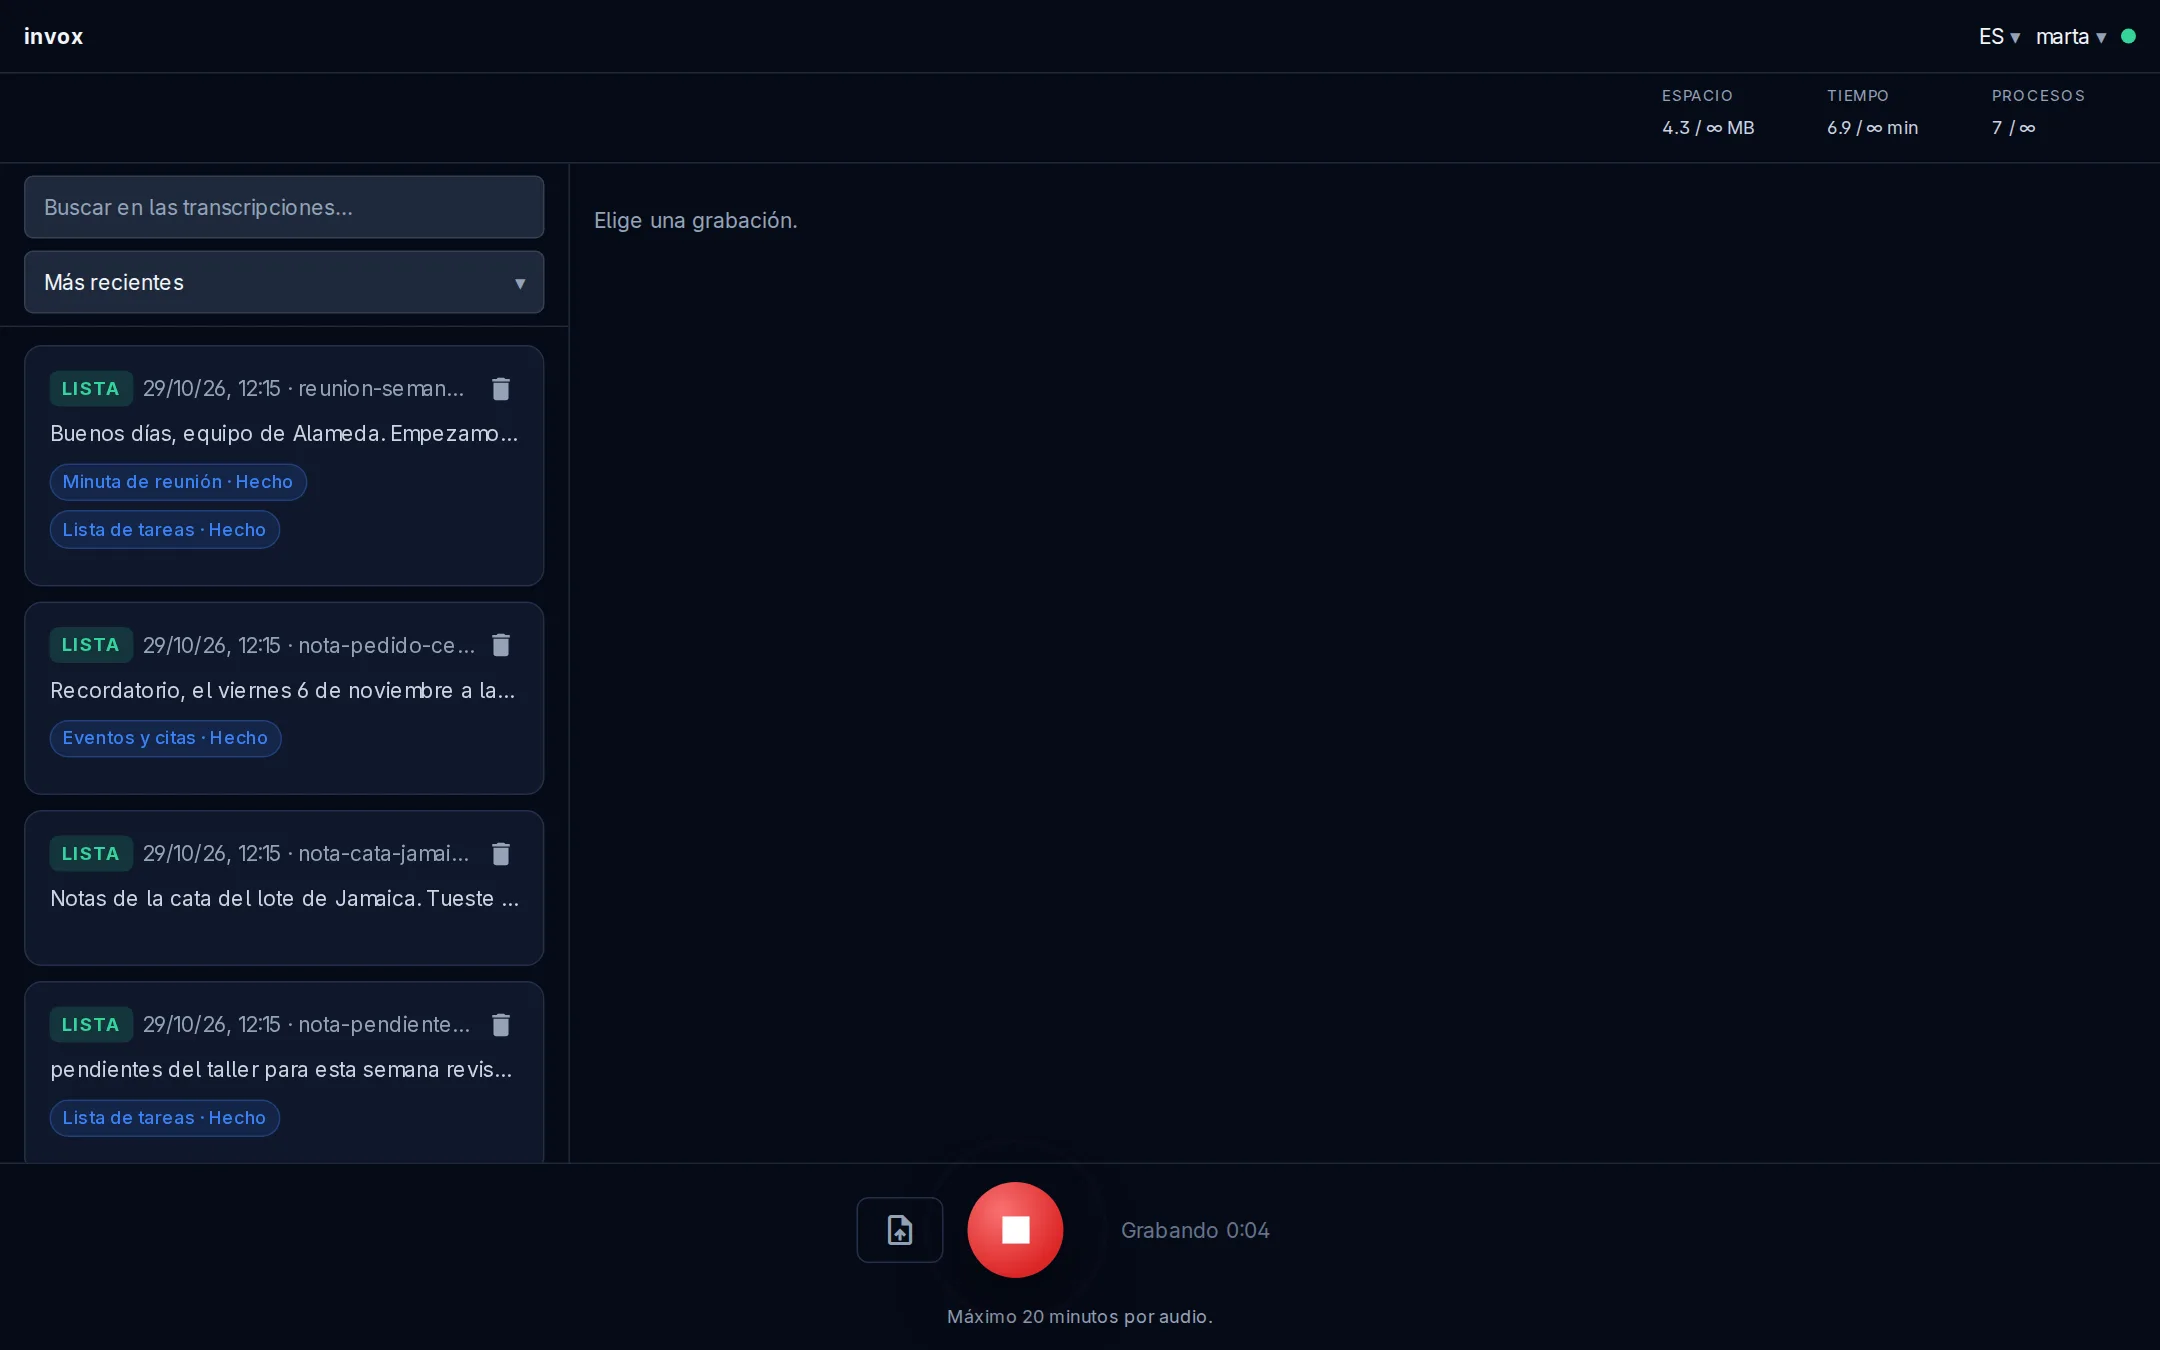This screenshot has height=1350, width=2160.
Task: Click the LISTA badge on nota-pendiente card
Action: point(91,1025)
